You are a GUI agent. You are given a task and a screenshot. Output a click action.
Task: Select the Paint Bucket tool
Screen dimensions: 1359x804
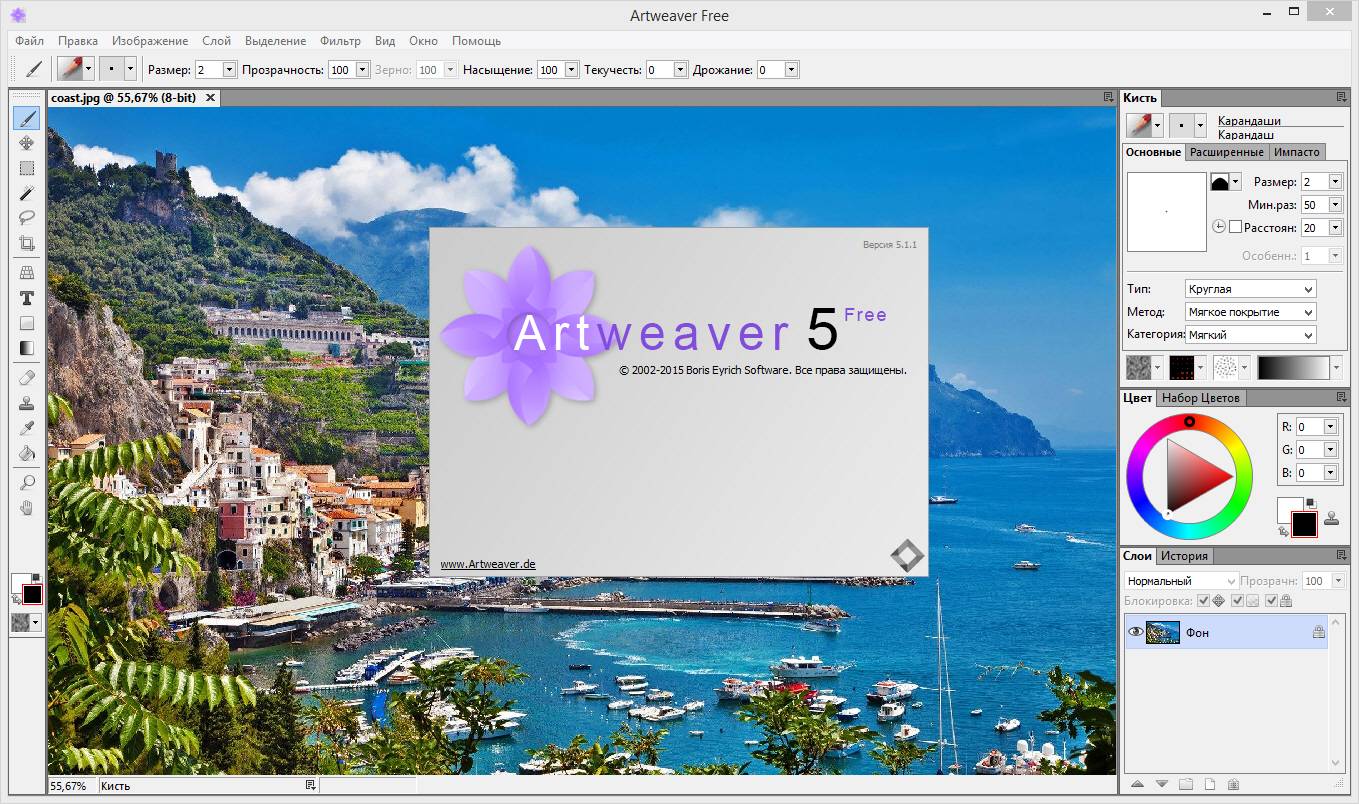[x=27, y=453]
